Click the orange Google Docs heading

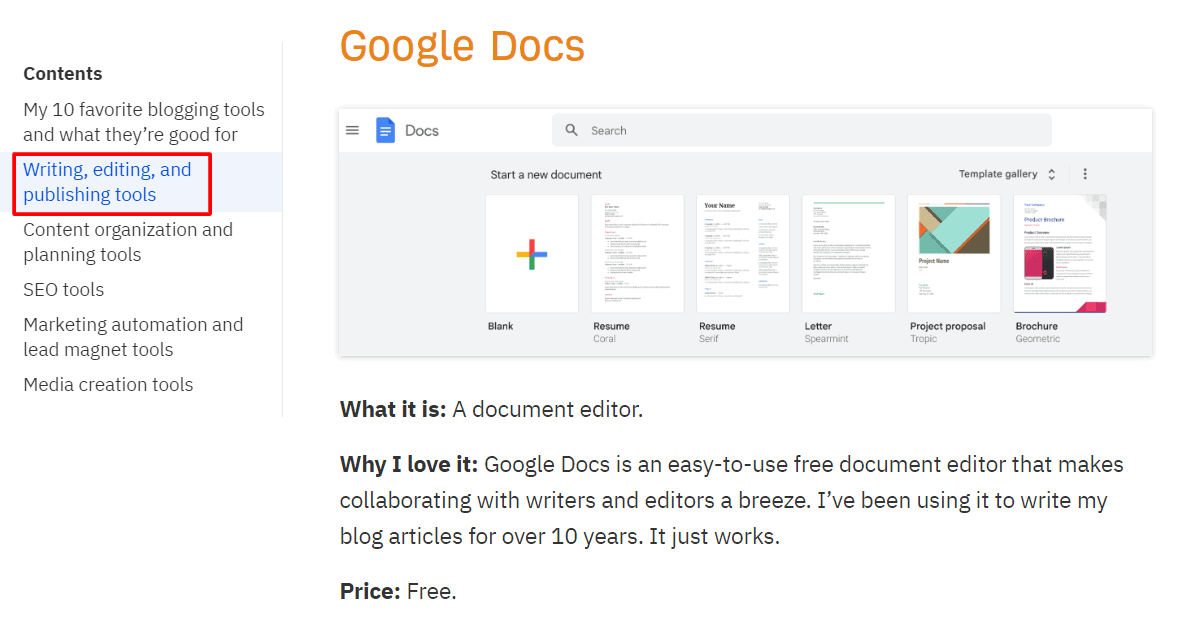coord(462,47)
